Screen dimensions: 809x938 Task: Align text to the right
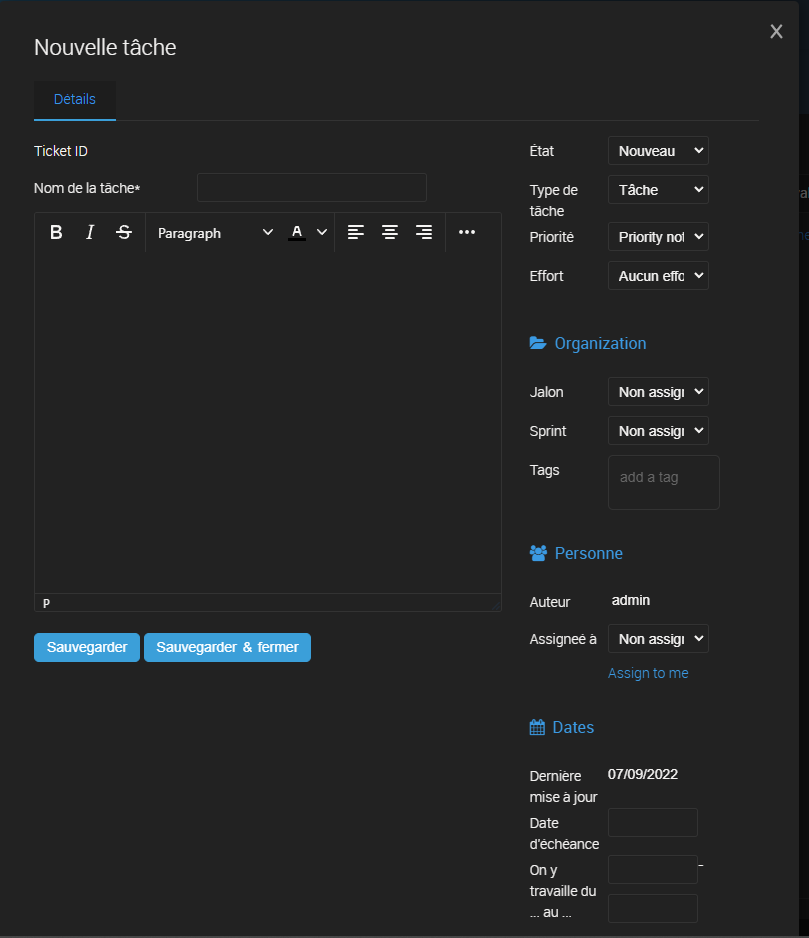[x=423, y=232]
